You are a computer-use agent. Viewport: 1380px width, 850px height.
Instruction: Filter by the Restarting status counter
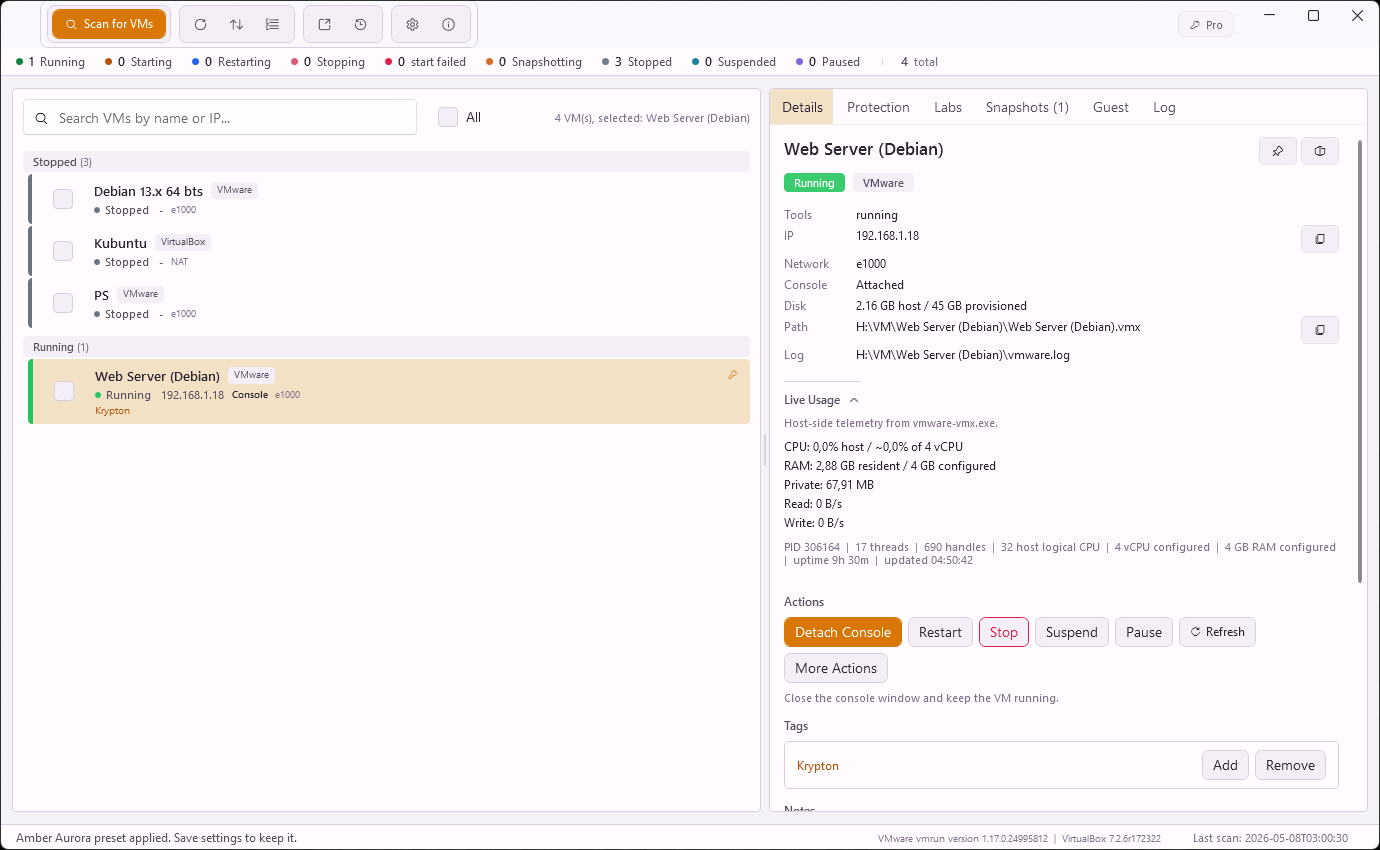click(x=231, y=62)
